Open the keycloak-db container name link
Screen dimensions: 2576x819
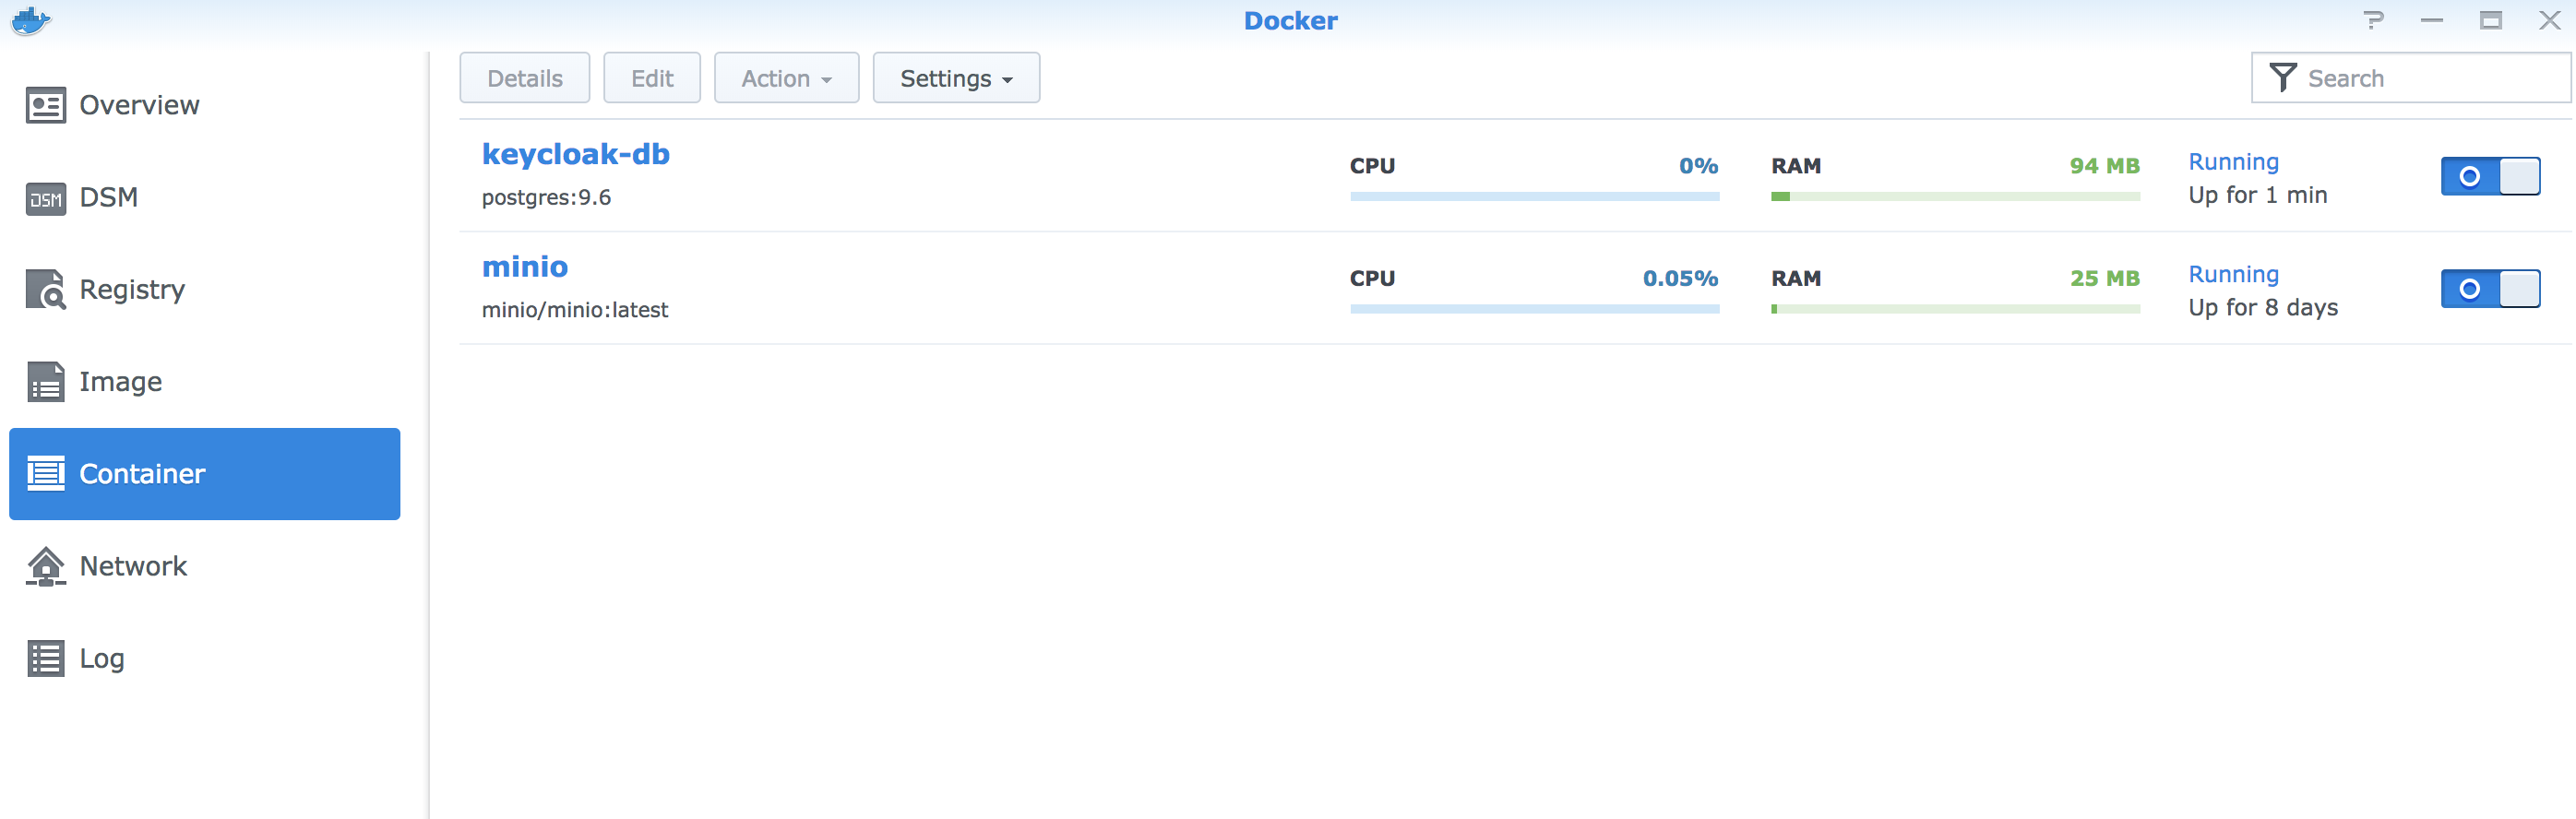(575, 154)
